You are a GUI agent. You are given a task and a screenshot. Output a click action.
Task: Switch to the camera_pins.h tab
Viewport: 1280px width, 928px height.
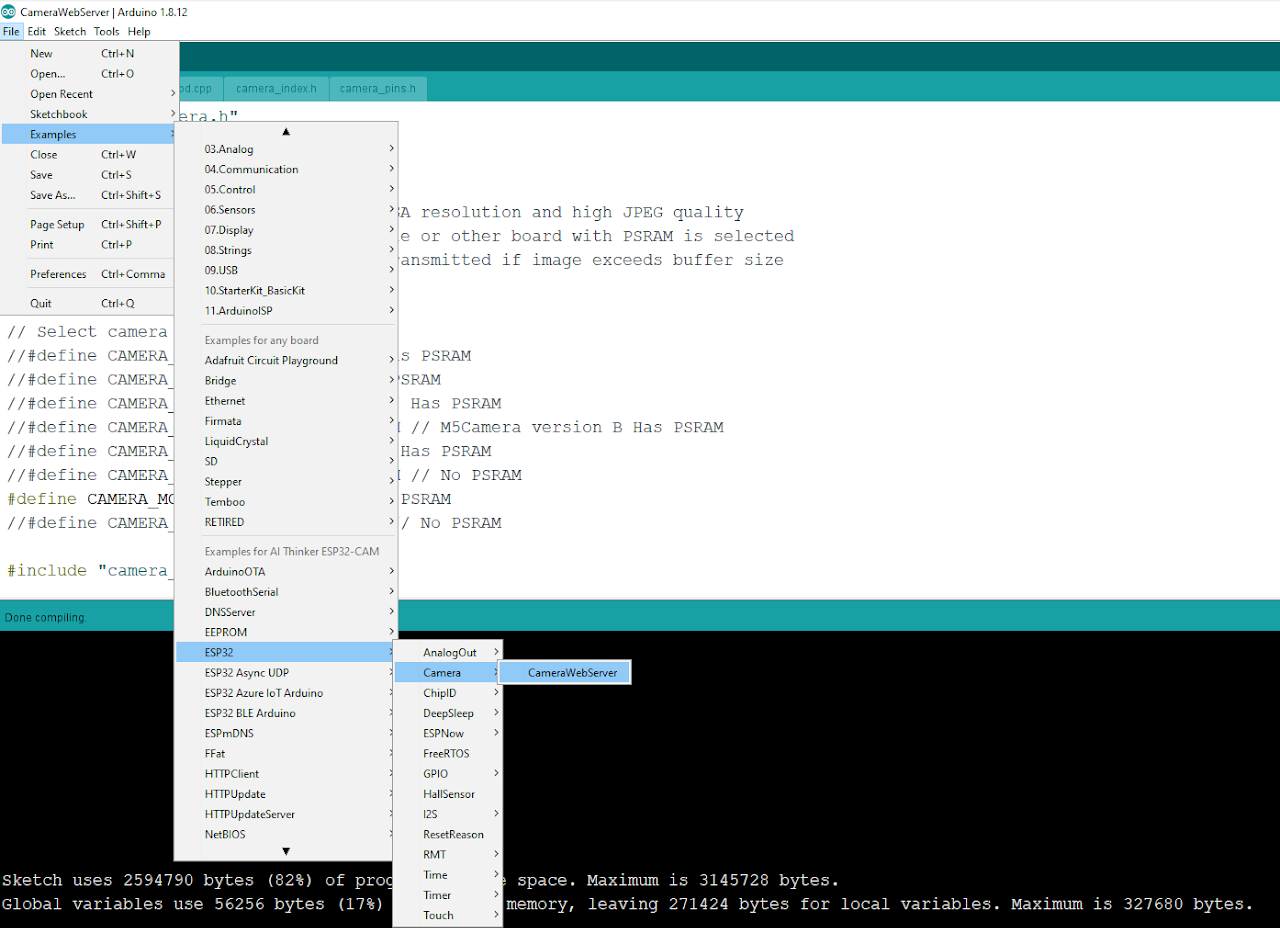[378, 88]
